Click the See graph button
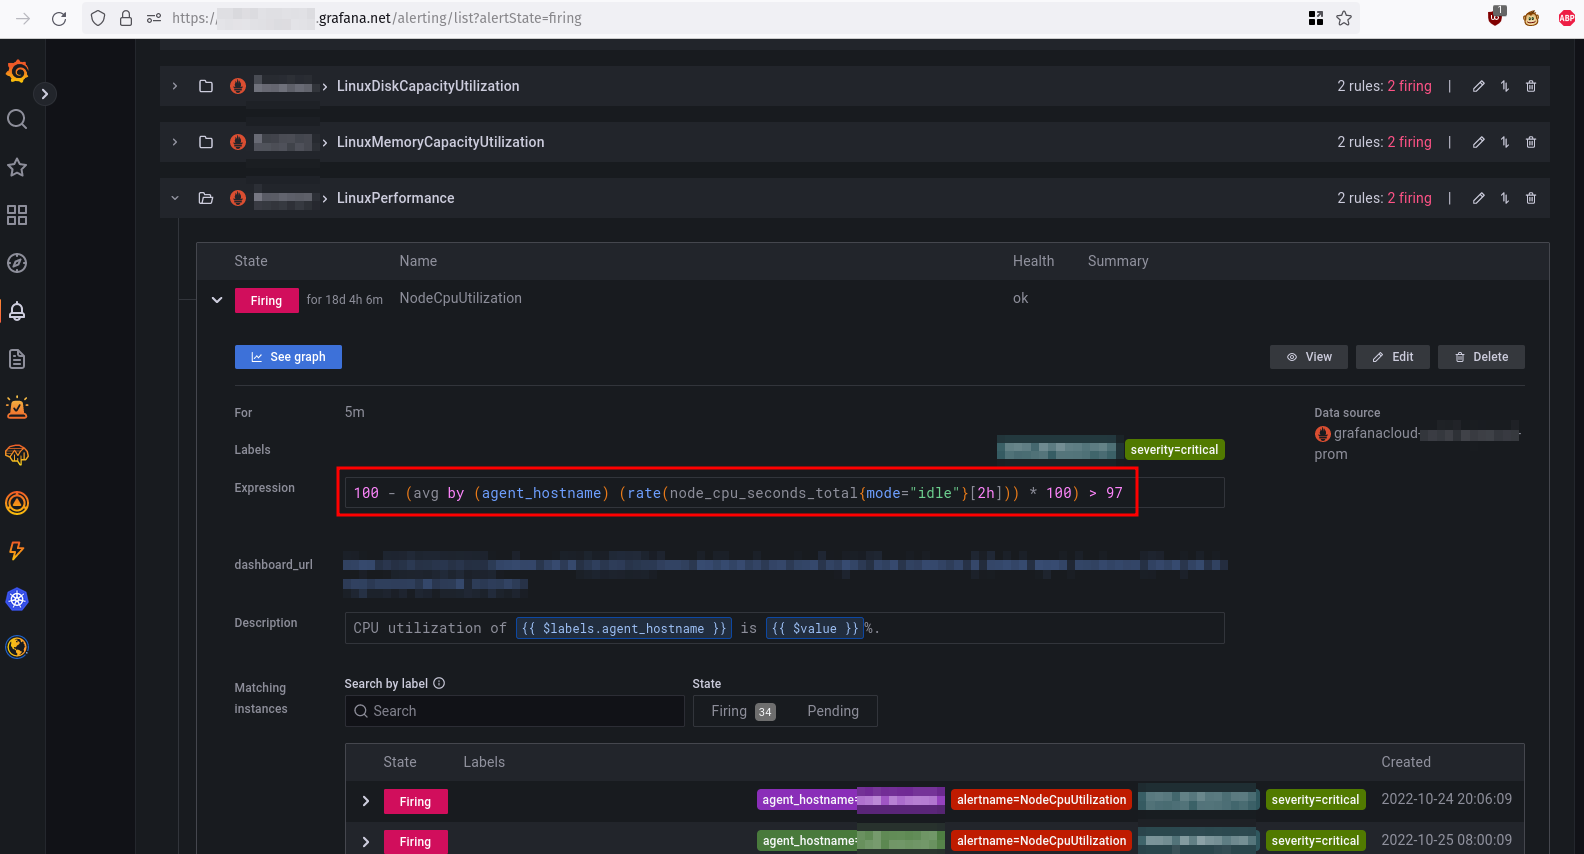 pos(288,357)
